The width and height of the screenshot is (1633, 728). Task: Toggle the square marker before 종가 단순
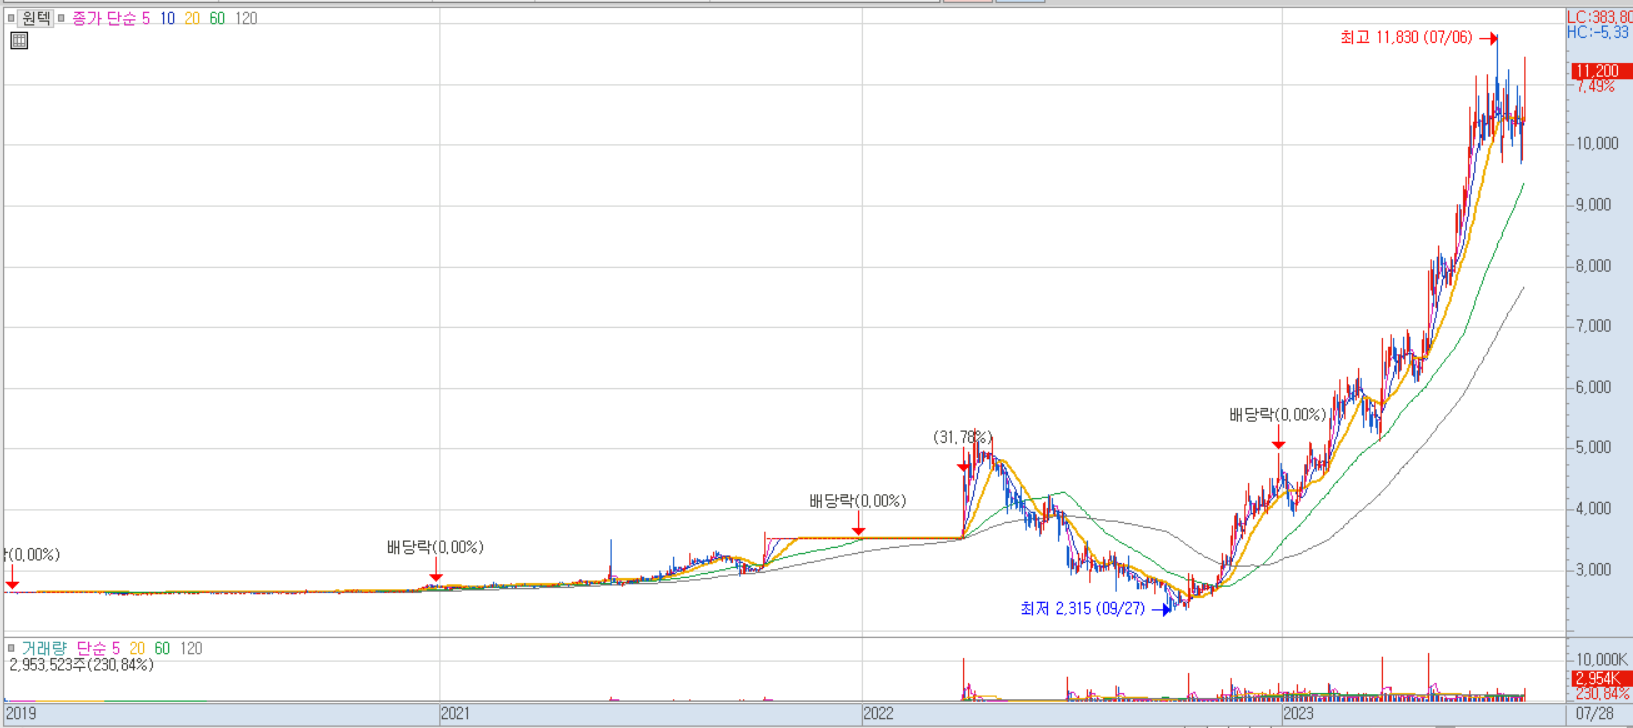(62, 18)
